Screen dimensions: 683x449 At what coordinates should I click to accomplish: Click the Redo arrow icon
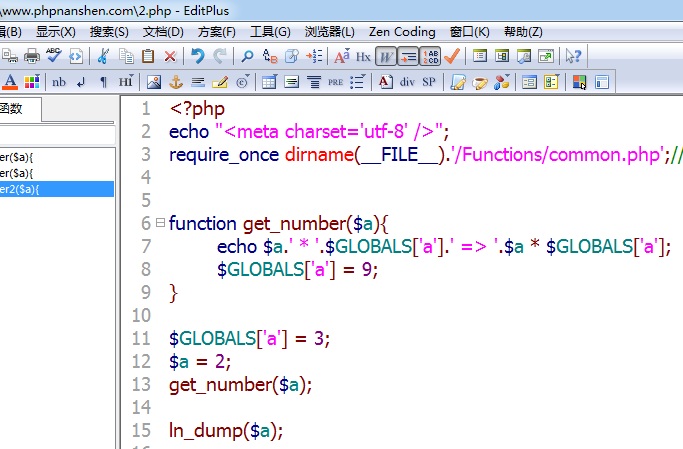click(x=220, y=56)
